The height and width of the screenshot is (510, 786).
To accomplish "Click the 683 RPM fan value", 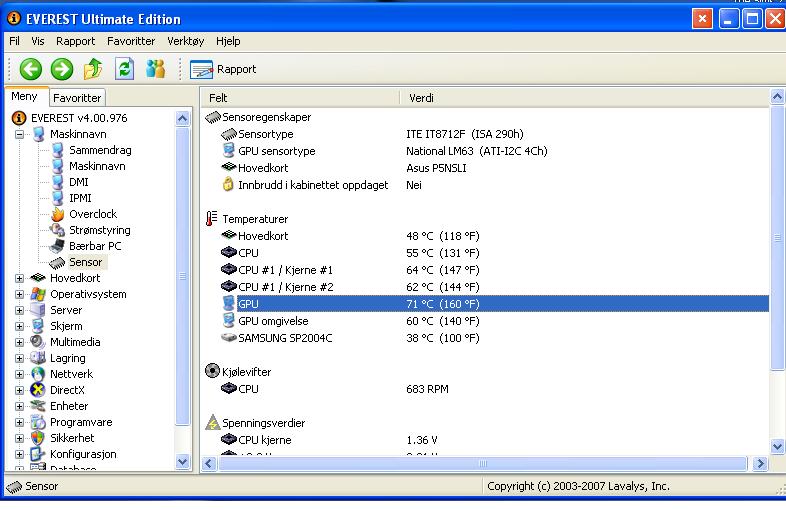I will 427,389.
